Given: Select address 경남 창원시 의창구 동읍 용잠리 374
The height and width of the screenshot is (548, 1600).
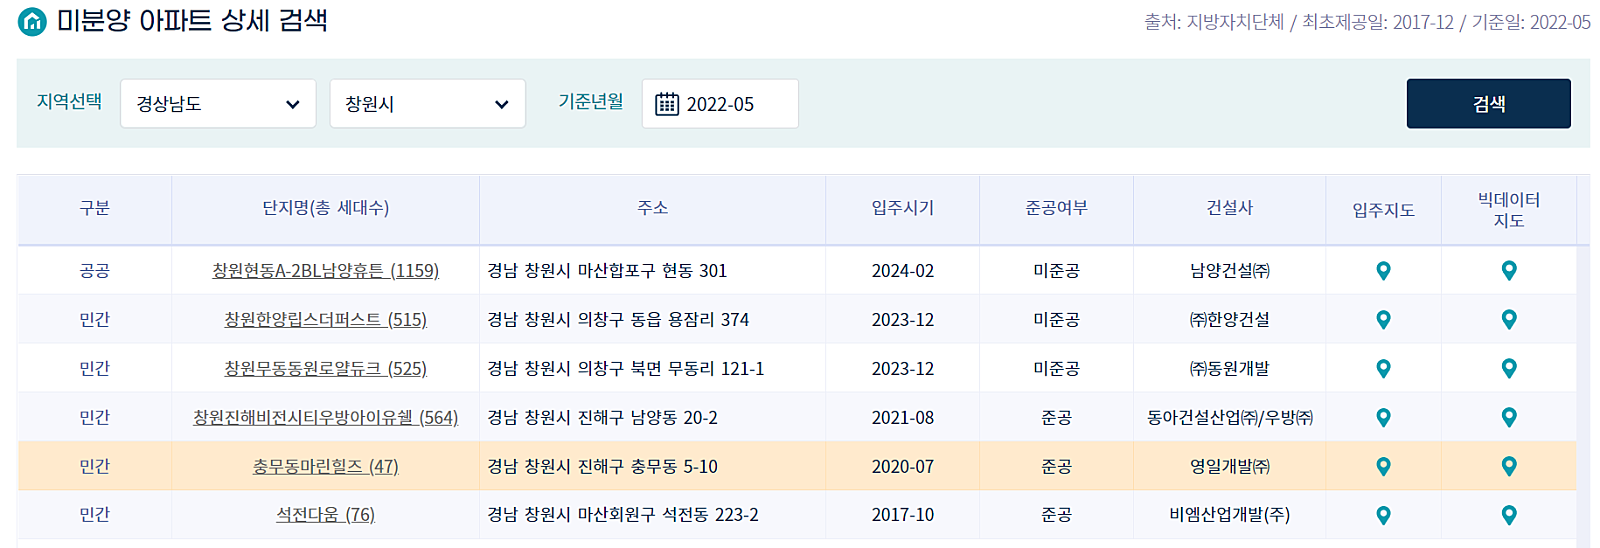Looking at the screenshot, I should (x=618, y=320).
